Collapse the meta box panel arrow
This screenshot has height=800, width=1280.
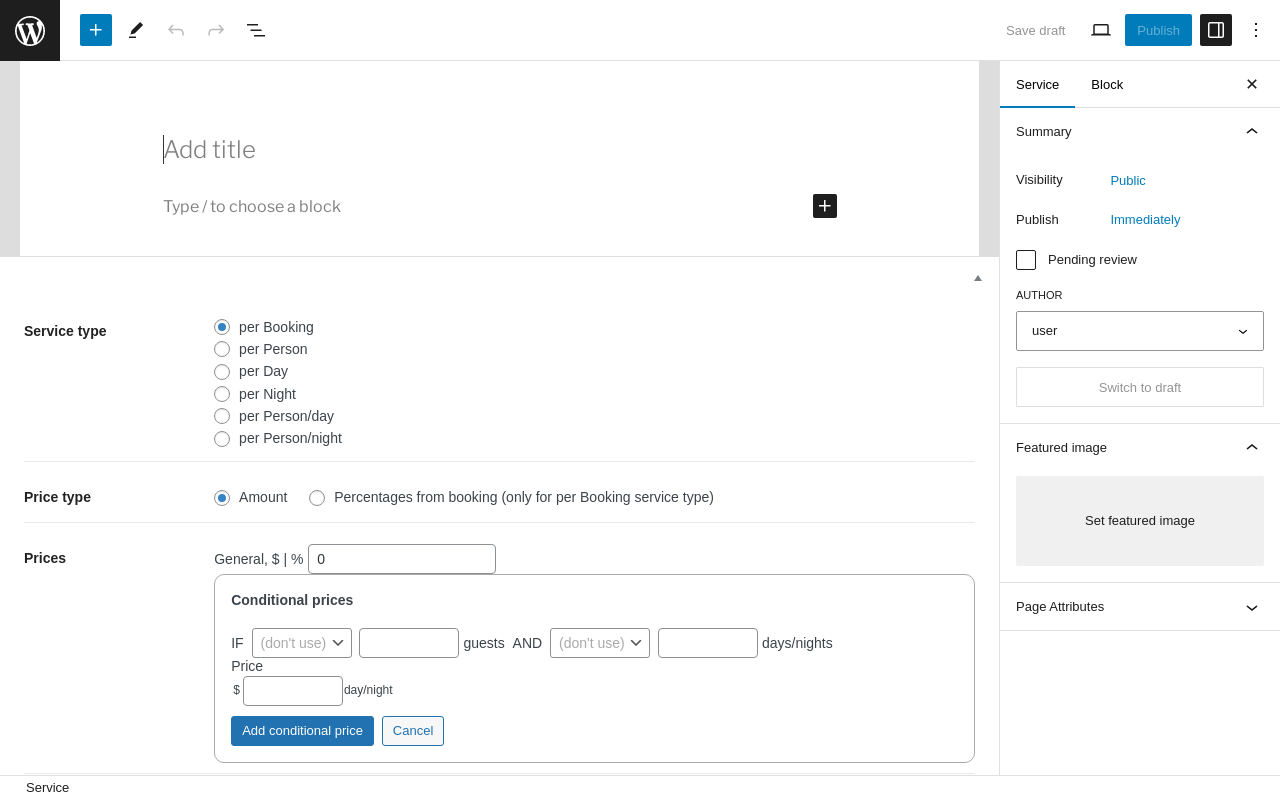coord(978,278)
